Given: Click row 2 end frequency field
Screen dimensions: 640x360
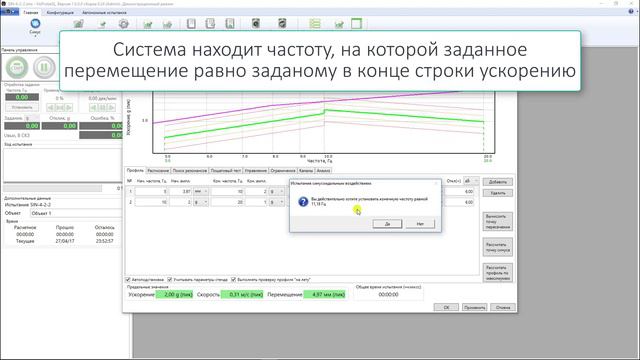Looking at the screenshot, I should [x=227, y=202].
